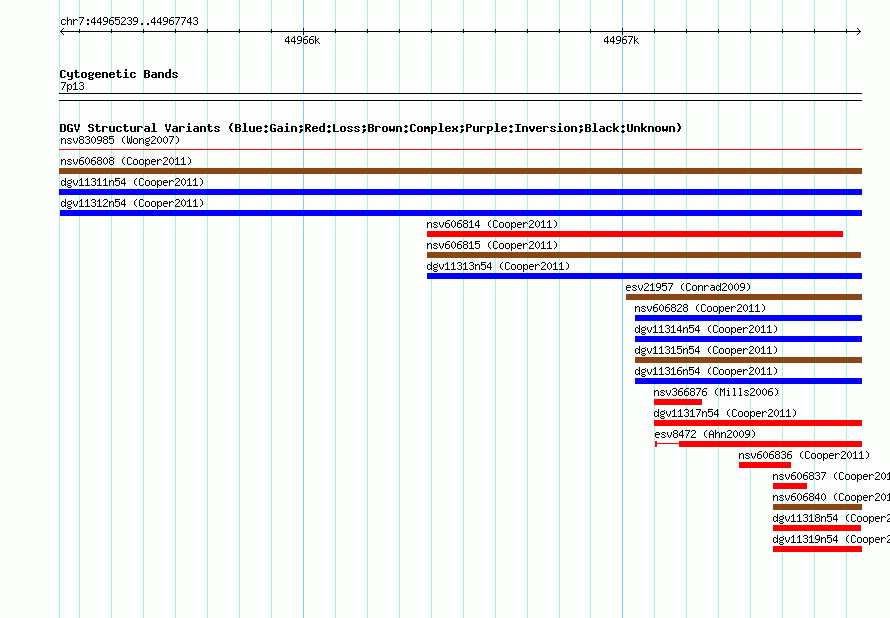Click the blue dgv11316n54 gain bar

tap(748, 381)
